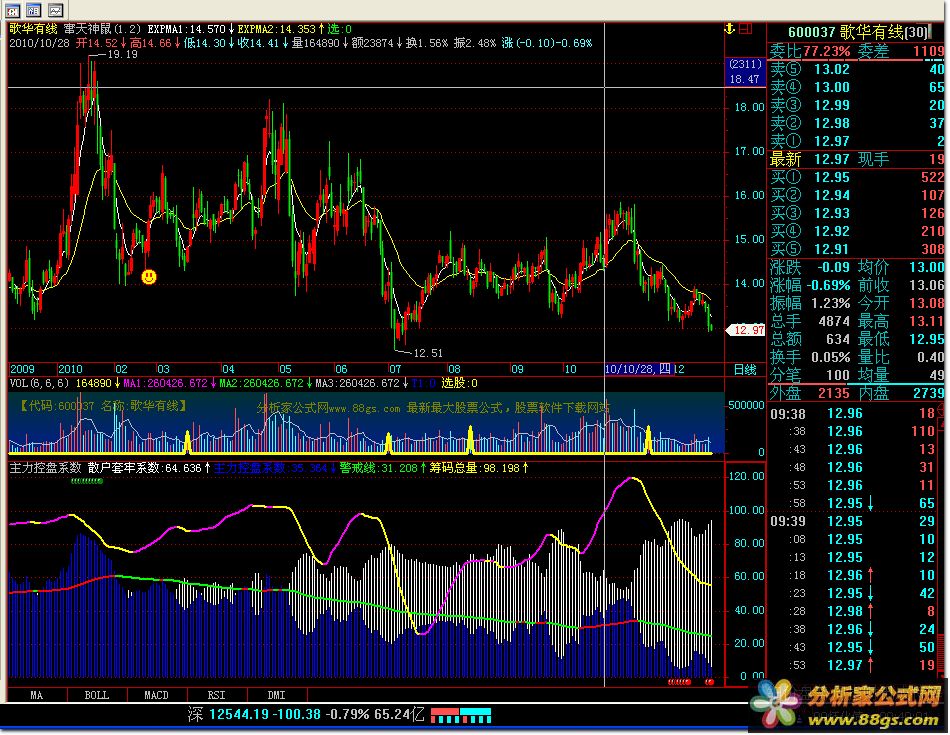Click the red and cyan market breadth bar
The width and height of the screenshot is (950, 735).
click(x=460, y=715)
